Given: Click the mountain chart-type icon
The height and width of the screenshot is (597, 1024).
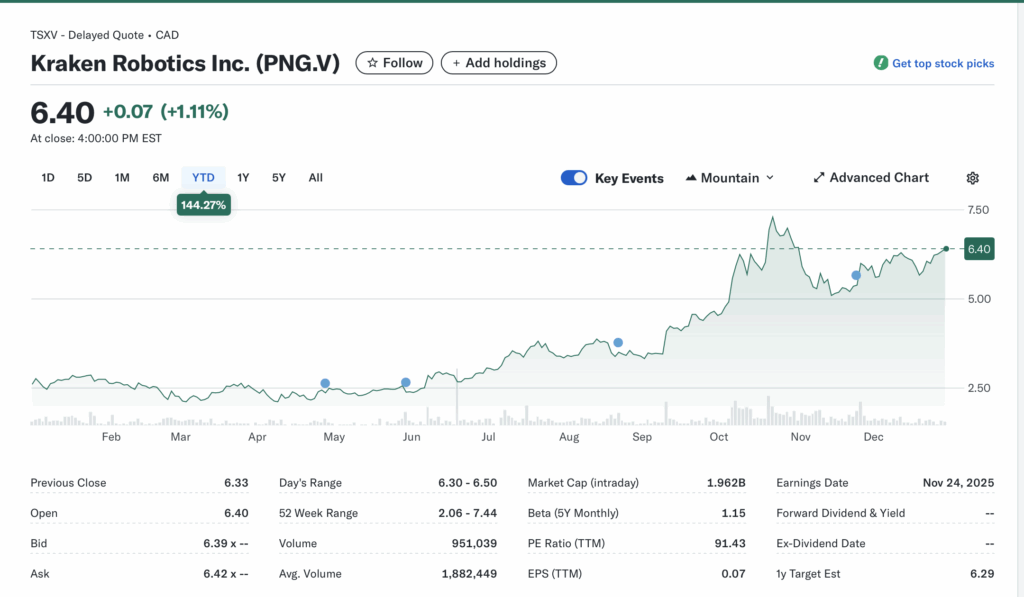Looking at the screenshot, I should 690,177.
